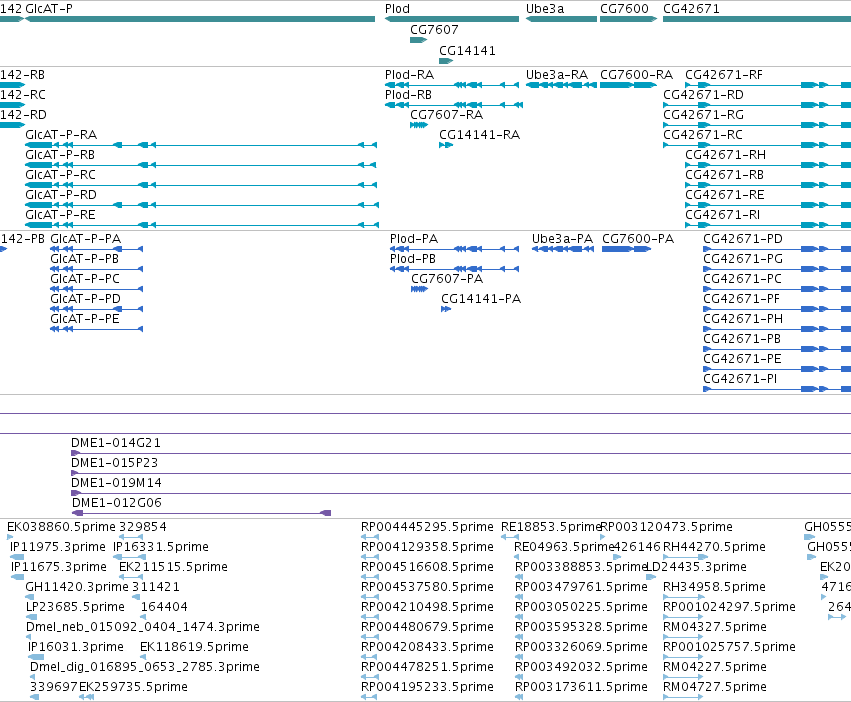The height and width of the screenshot is (702, 851).
Task: Open EST LD24435.3prime
Action: click(x=696, y=567)
